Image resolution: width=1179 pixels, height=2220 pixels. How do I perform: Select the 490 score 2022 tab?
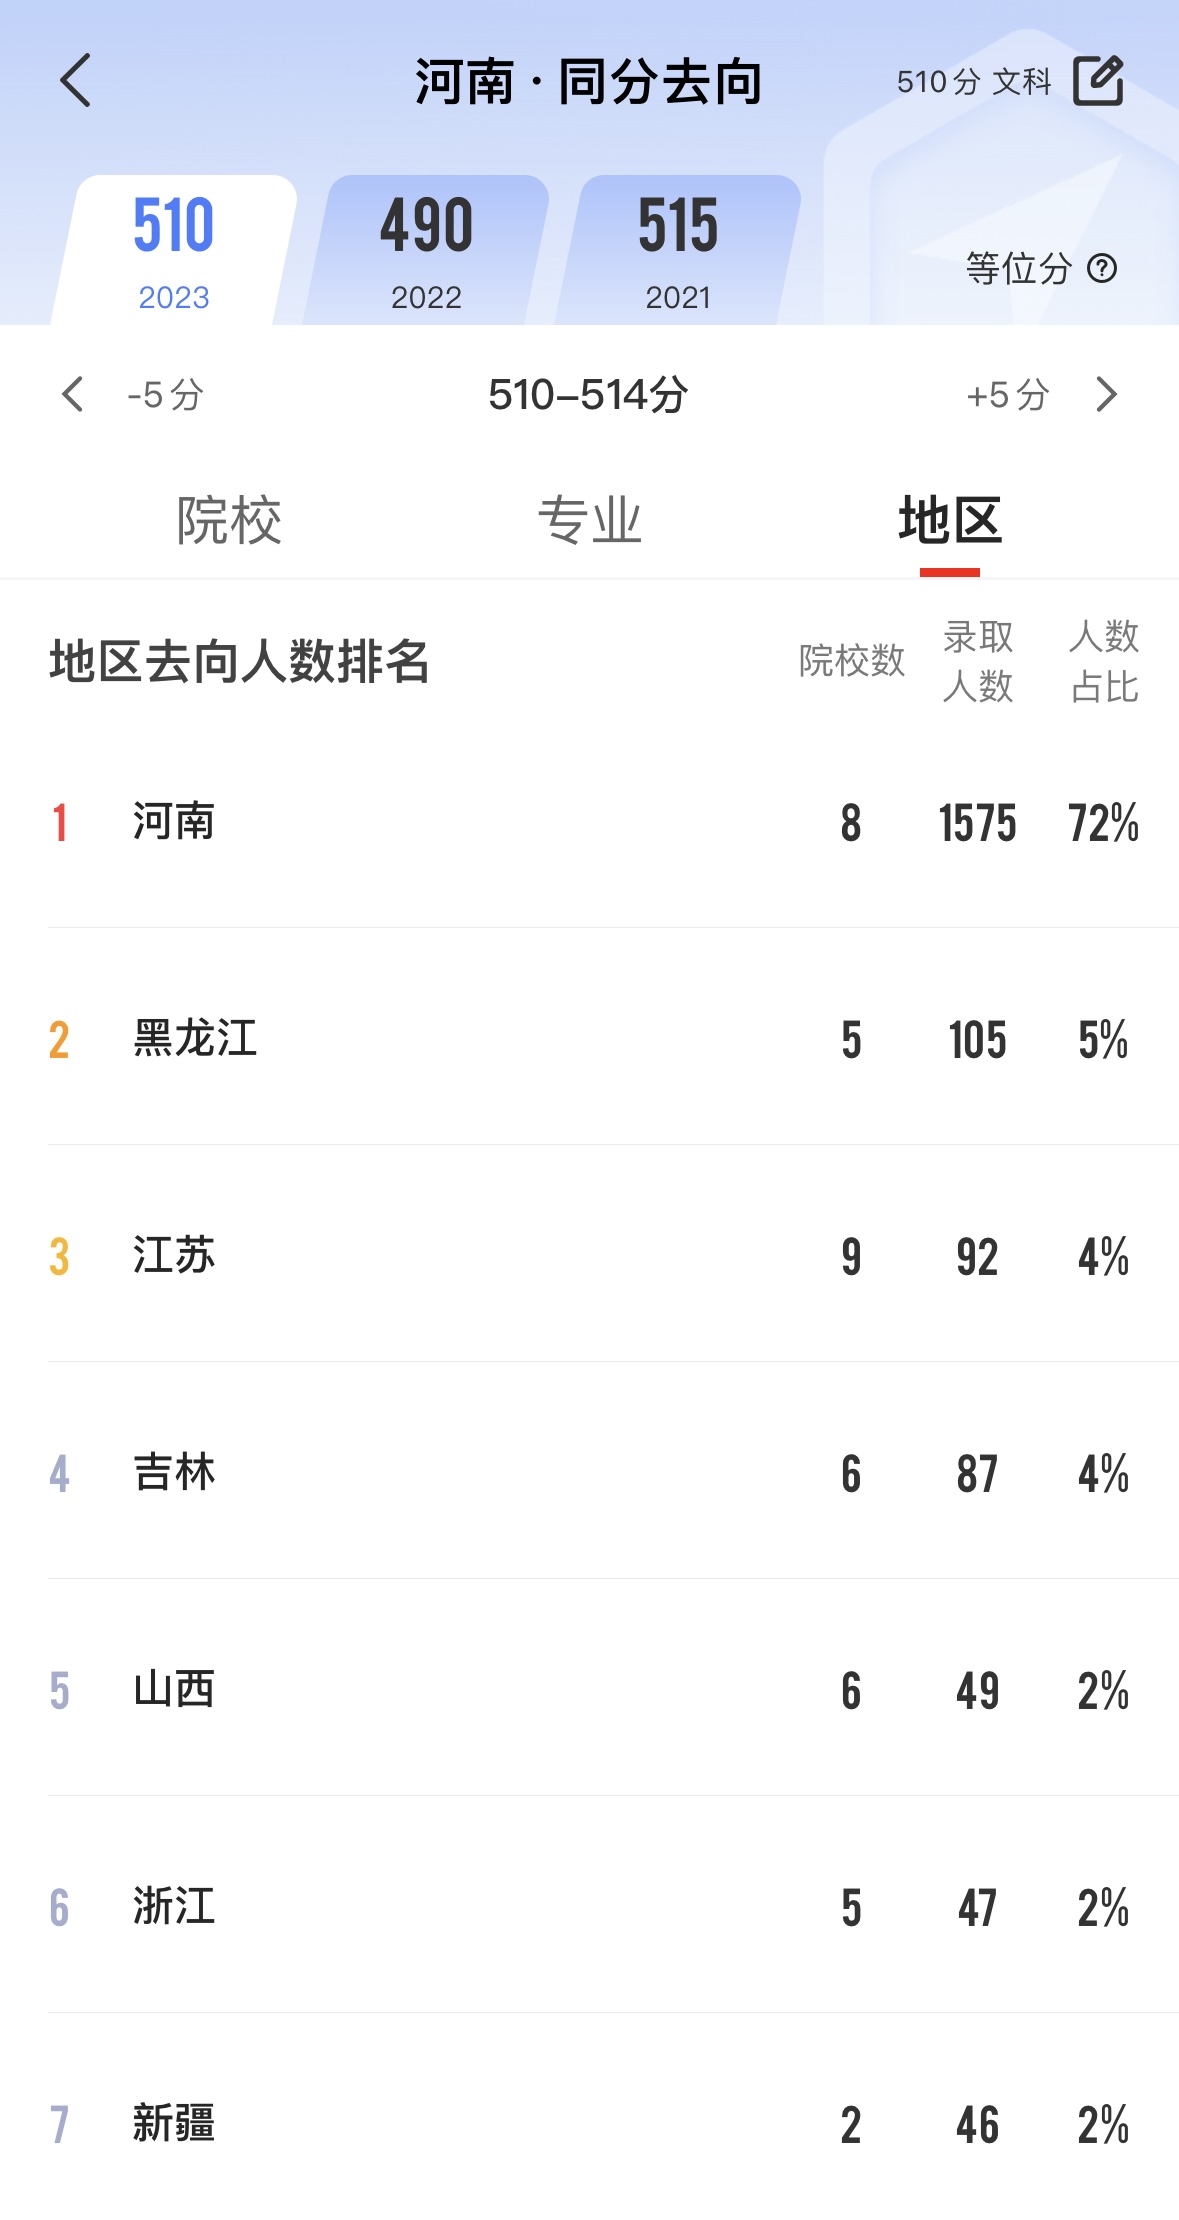point(426,250)
